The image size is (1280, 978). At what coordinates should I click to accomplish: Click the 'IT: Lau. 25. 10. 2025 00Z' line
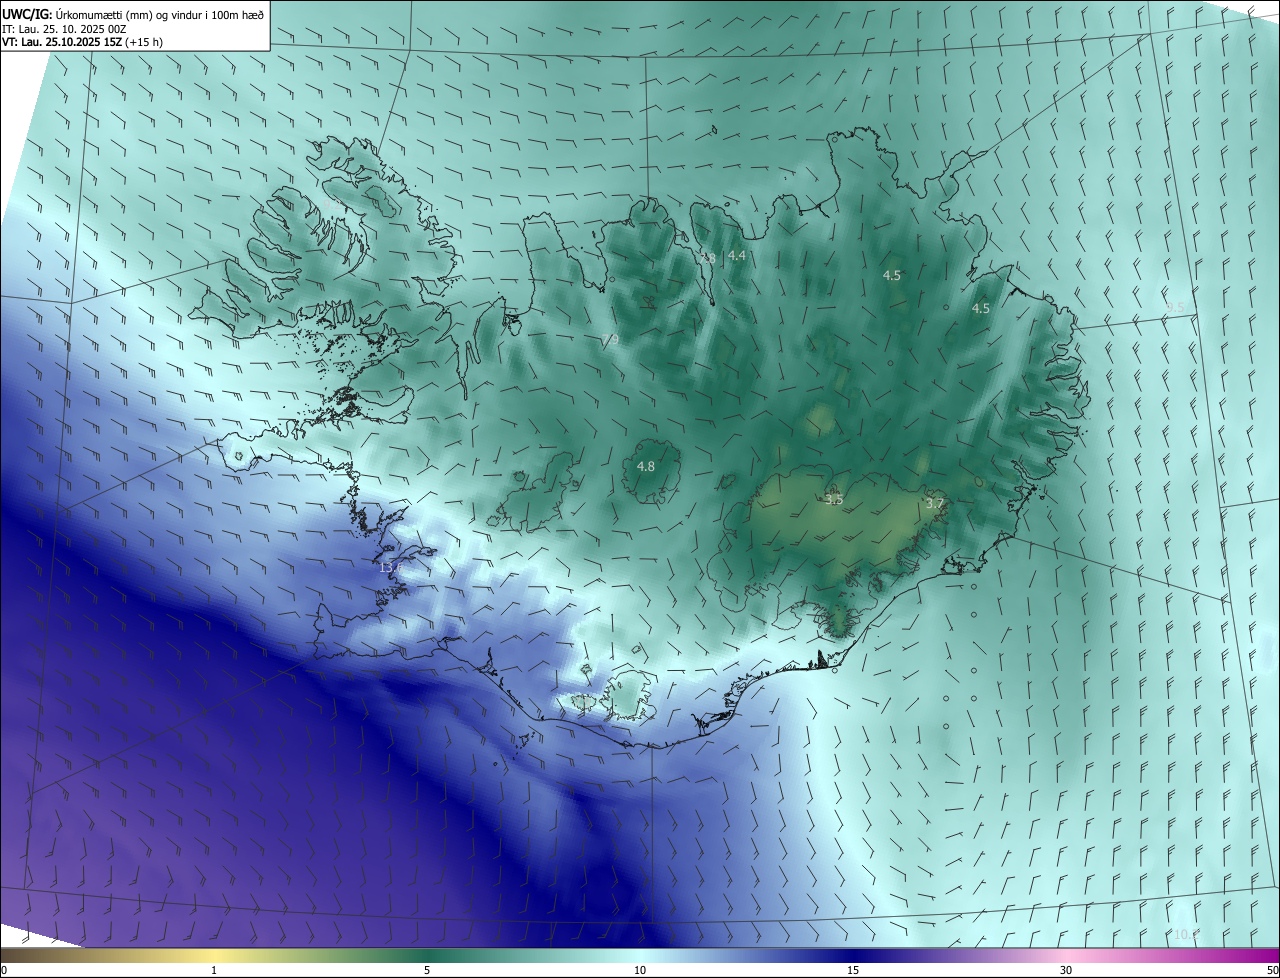coord(64,28)
